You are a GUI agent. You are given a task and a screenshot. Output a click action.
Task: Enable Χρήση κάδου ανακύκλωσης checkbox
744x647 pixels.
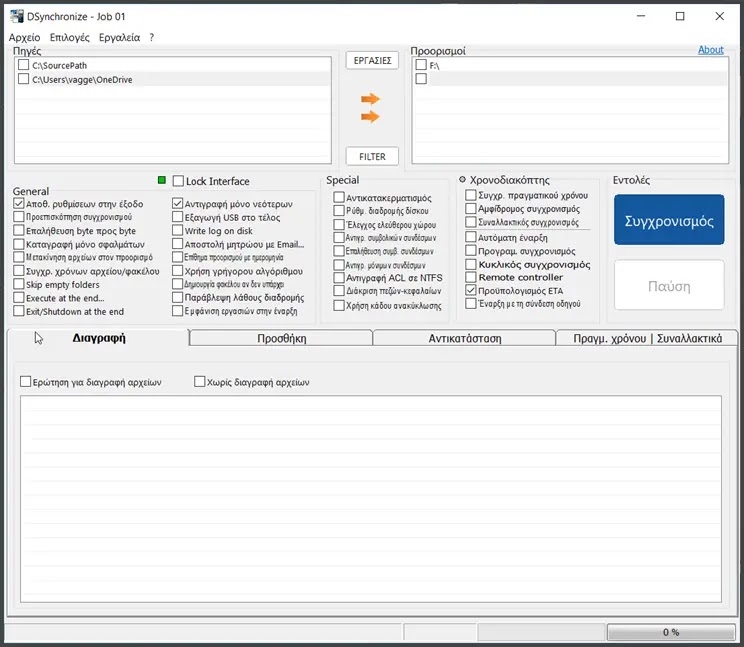[x=339, y=305]
